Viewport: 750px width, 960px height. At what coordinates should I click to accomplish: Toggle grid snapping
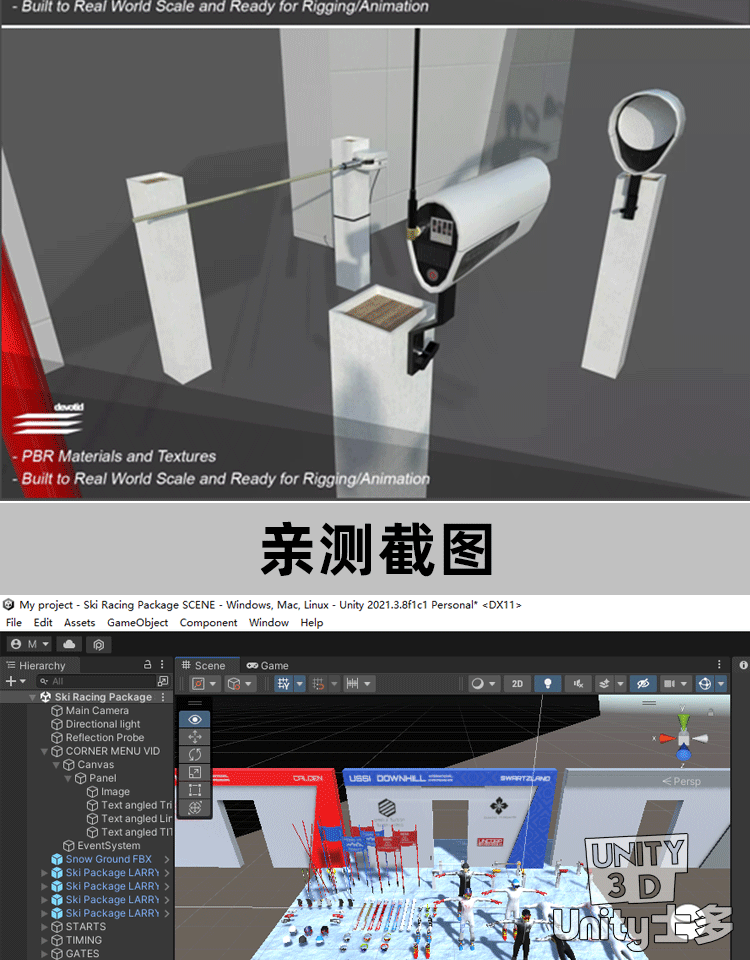[318, 684]
